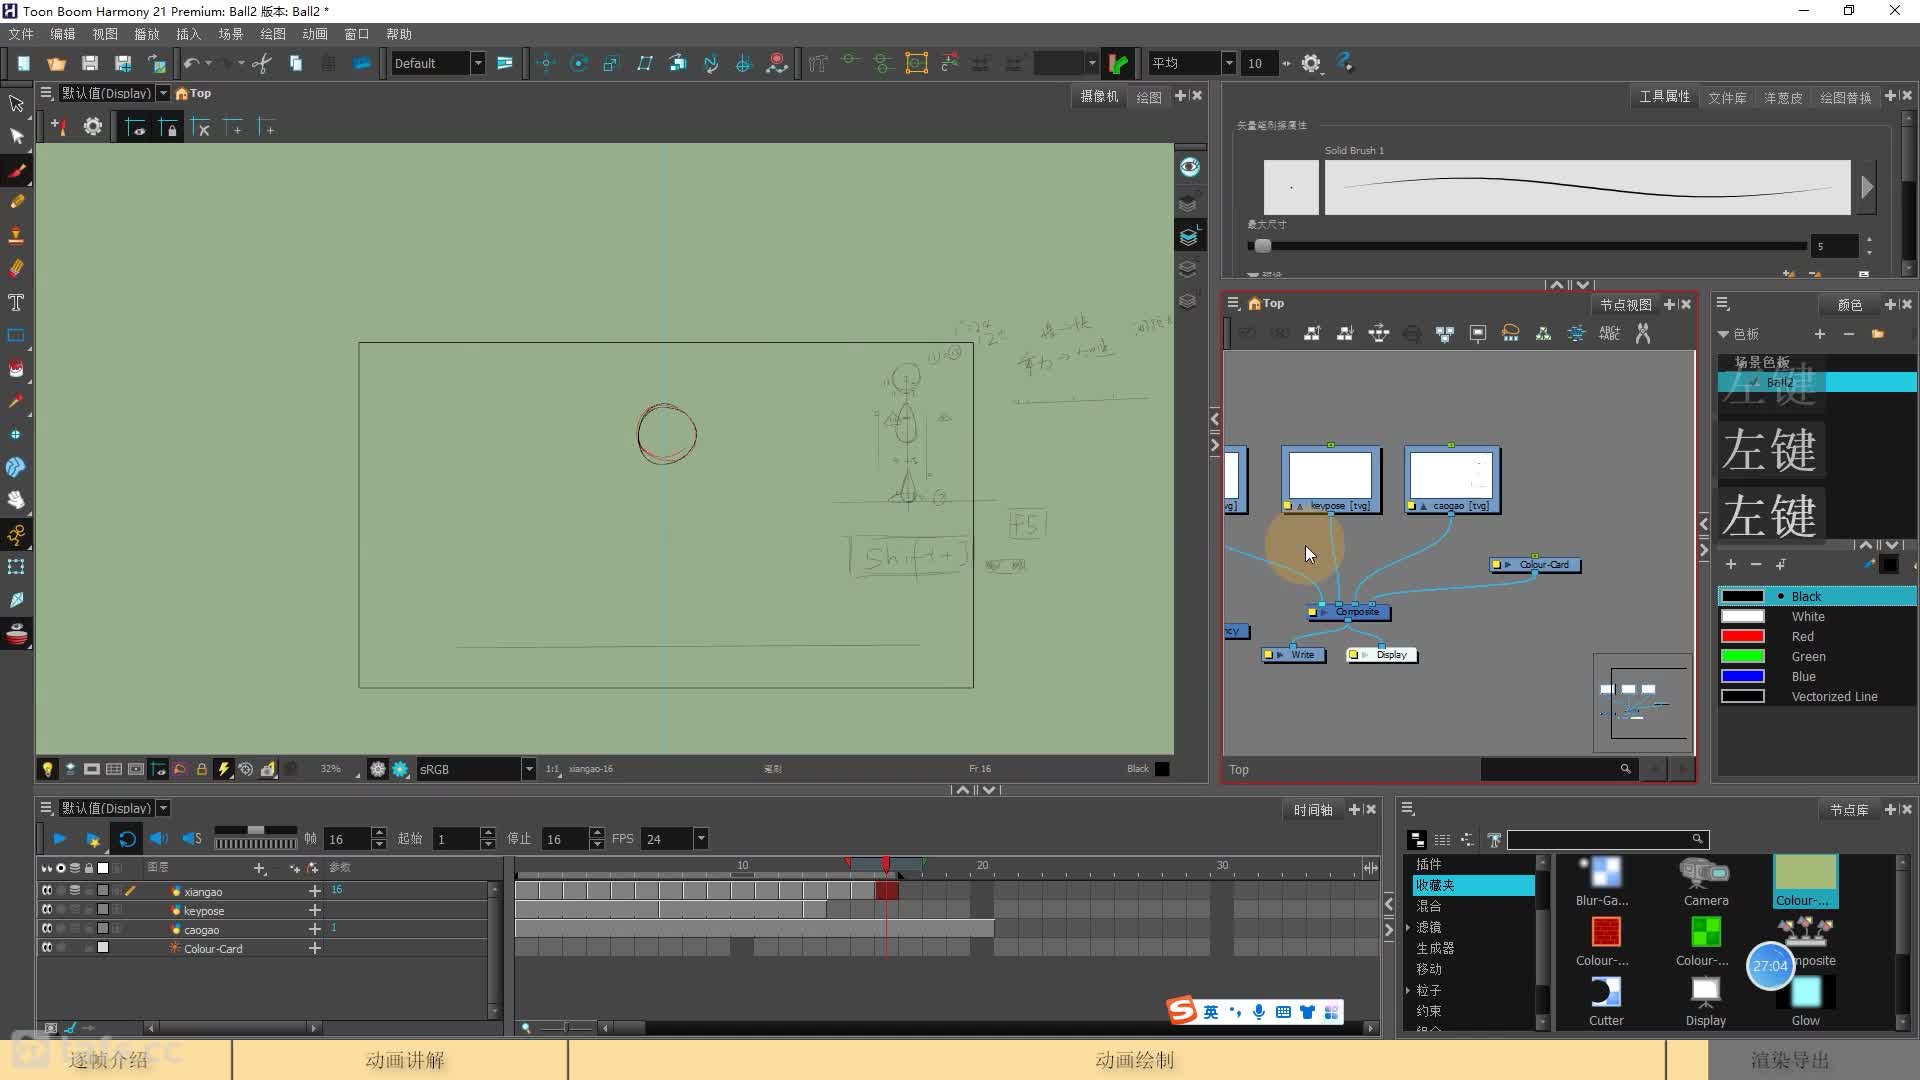Screen dimensions: 1920x1080
Task: Click the camera view settings gear icon
Action: (x=92, y=127)
